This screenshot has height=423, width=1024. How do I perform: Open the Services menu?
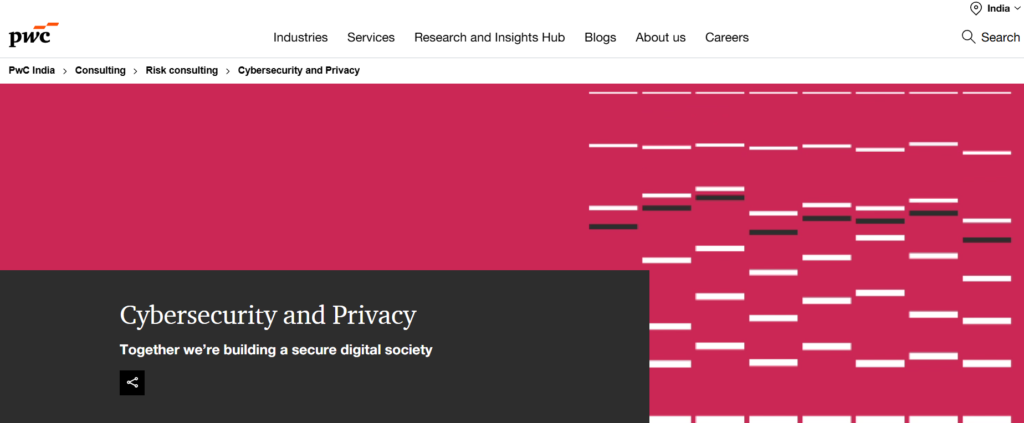(371, 37)
